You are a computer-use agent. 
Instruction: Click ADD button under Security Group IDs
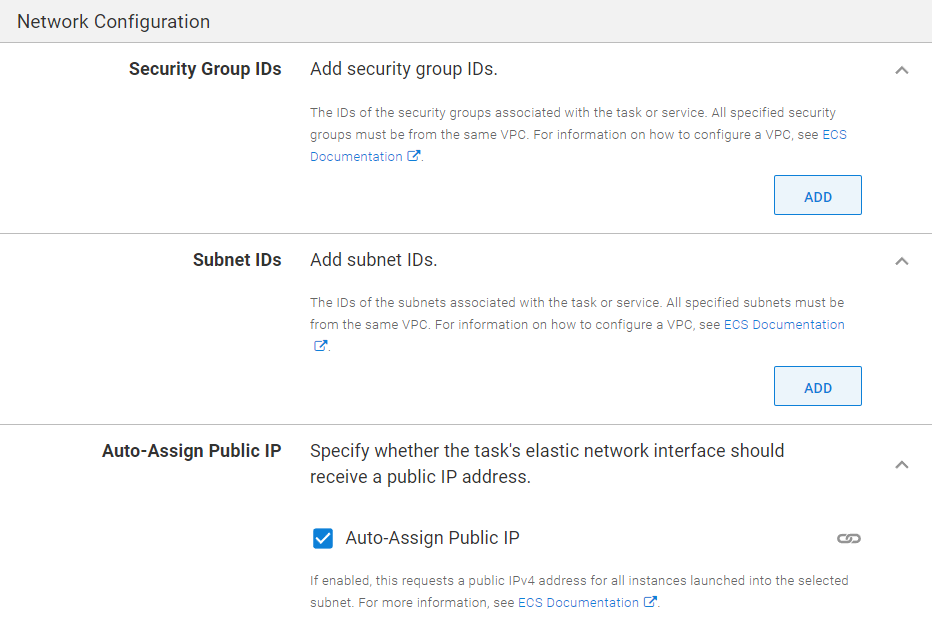[x=817, y=195]
